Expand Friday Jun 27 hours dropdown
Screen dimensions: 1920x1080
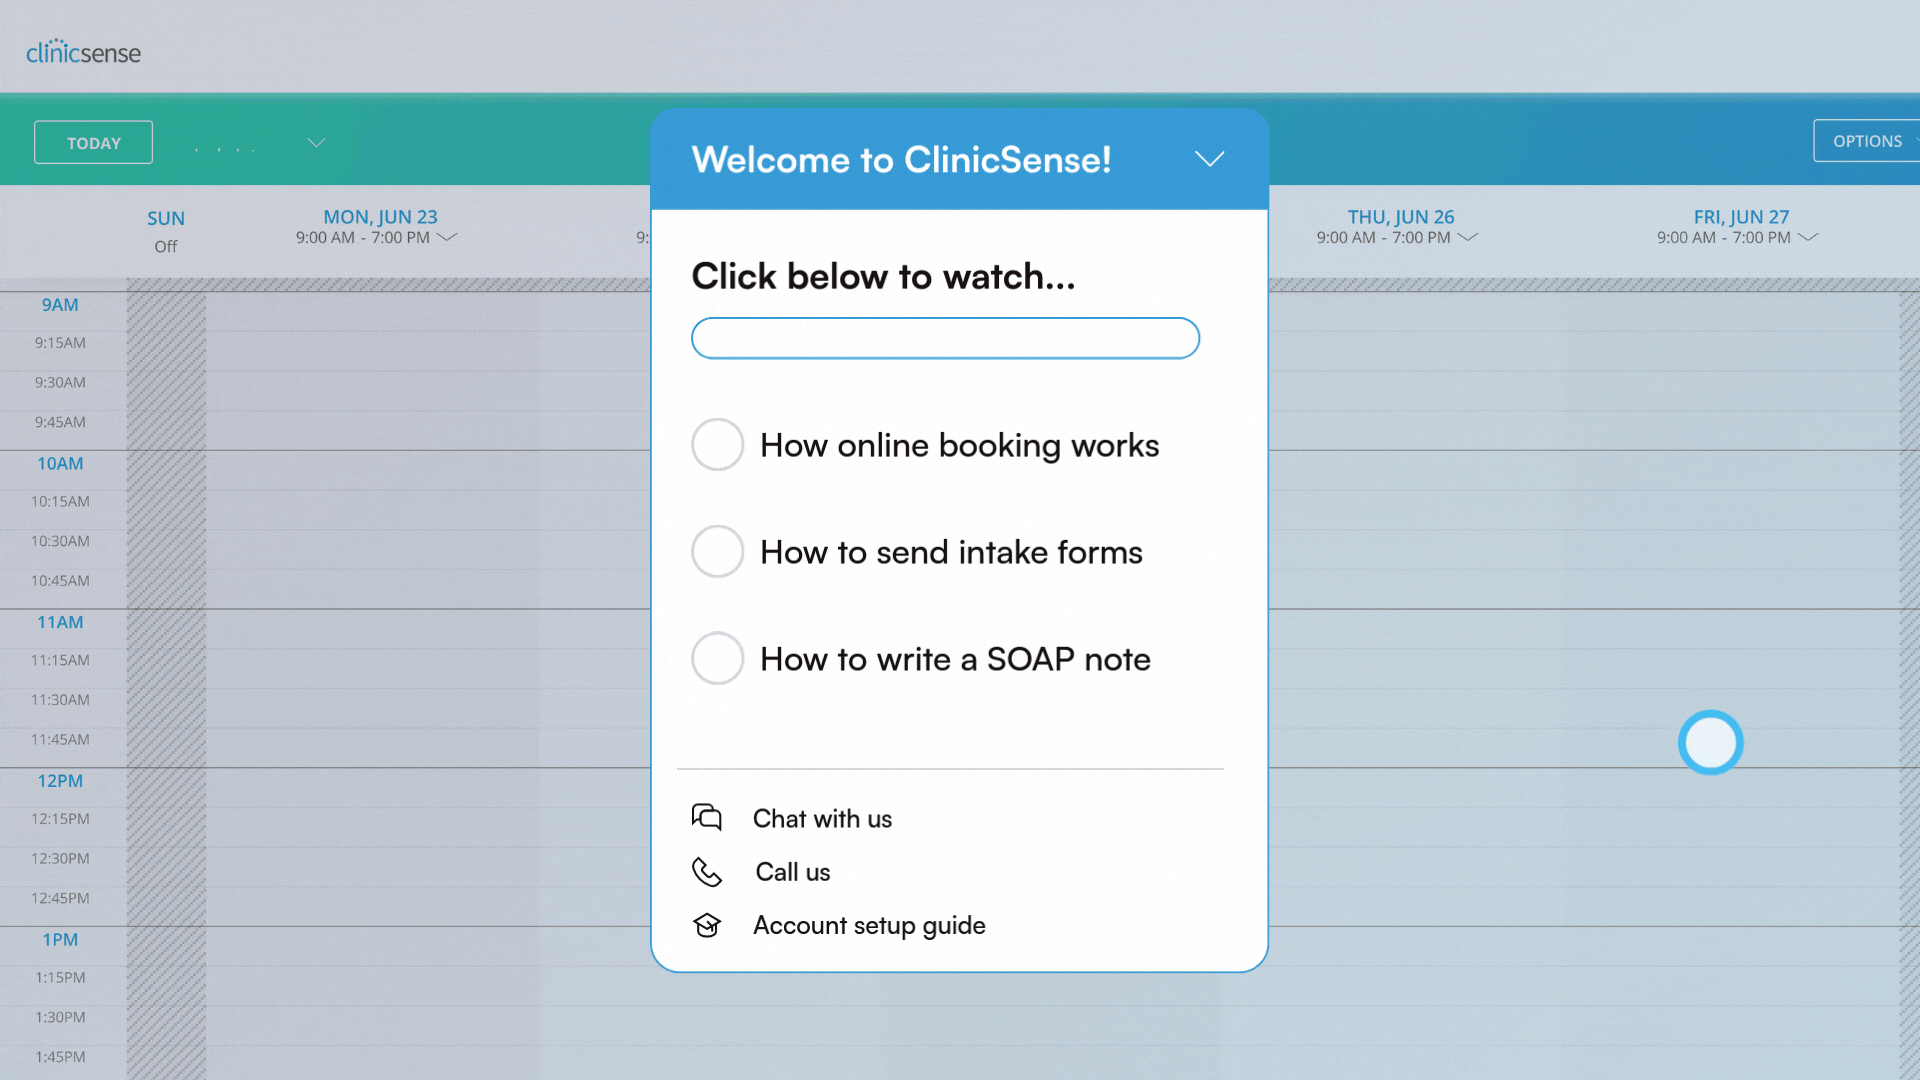(x=1808, y=237)
